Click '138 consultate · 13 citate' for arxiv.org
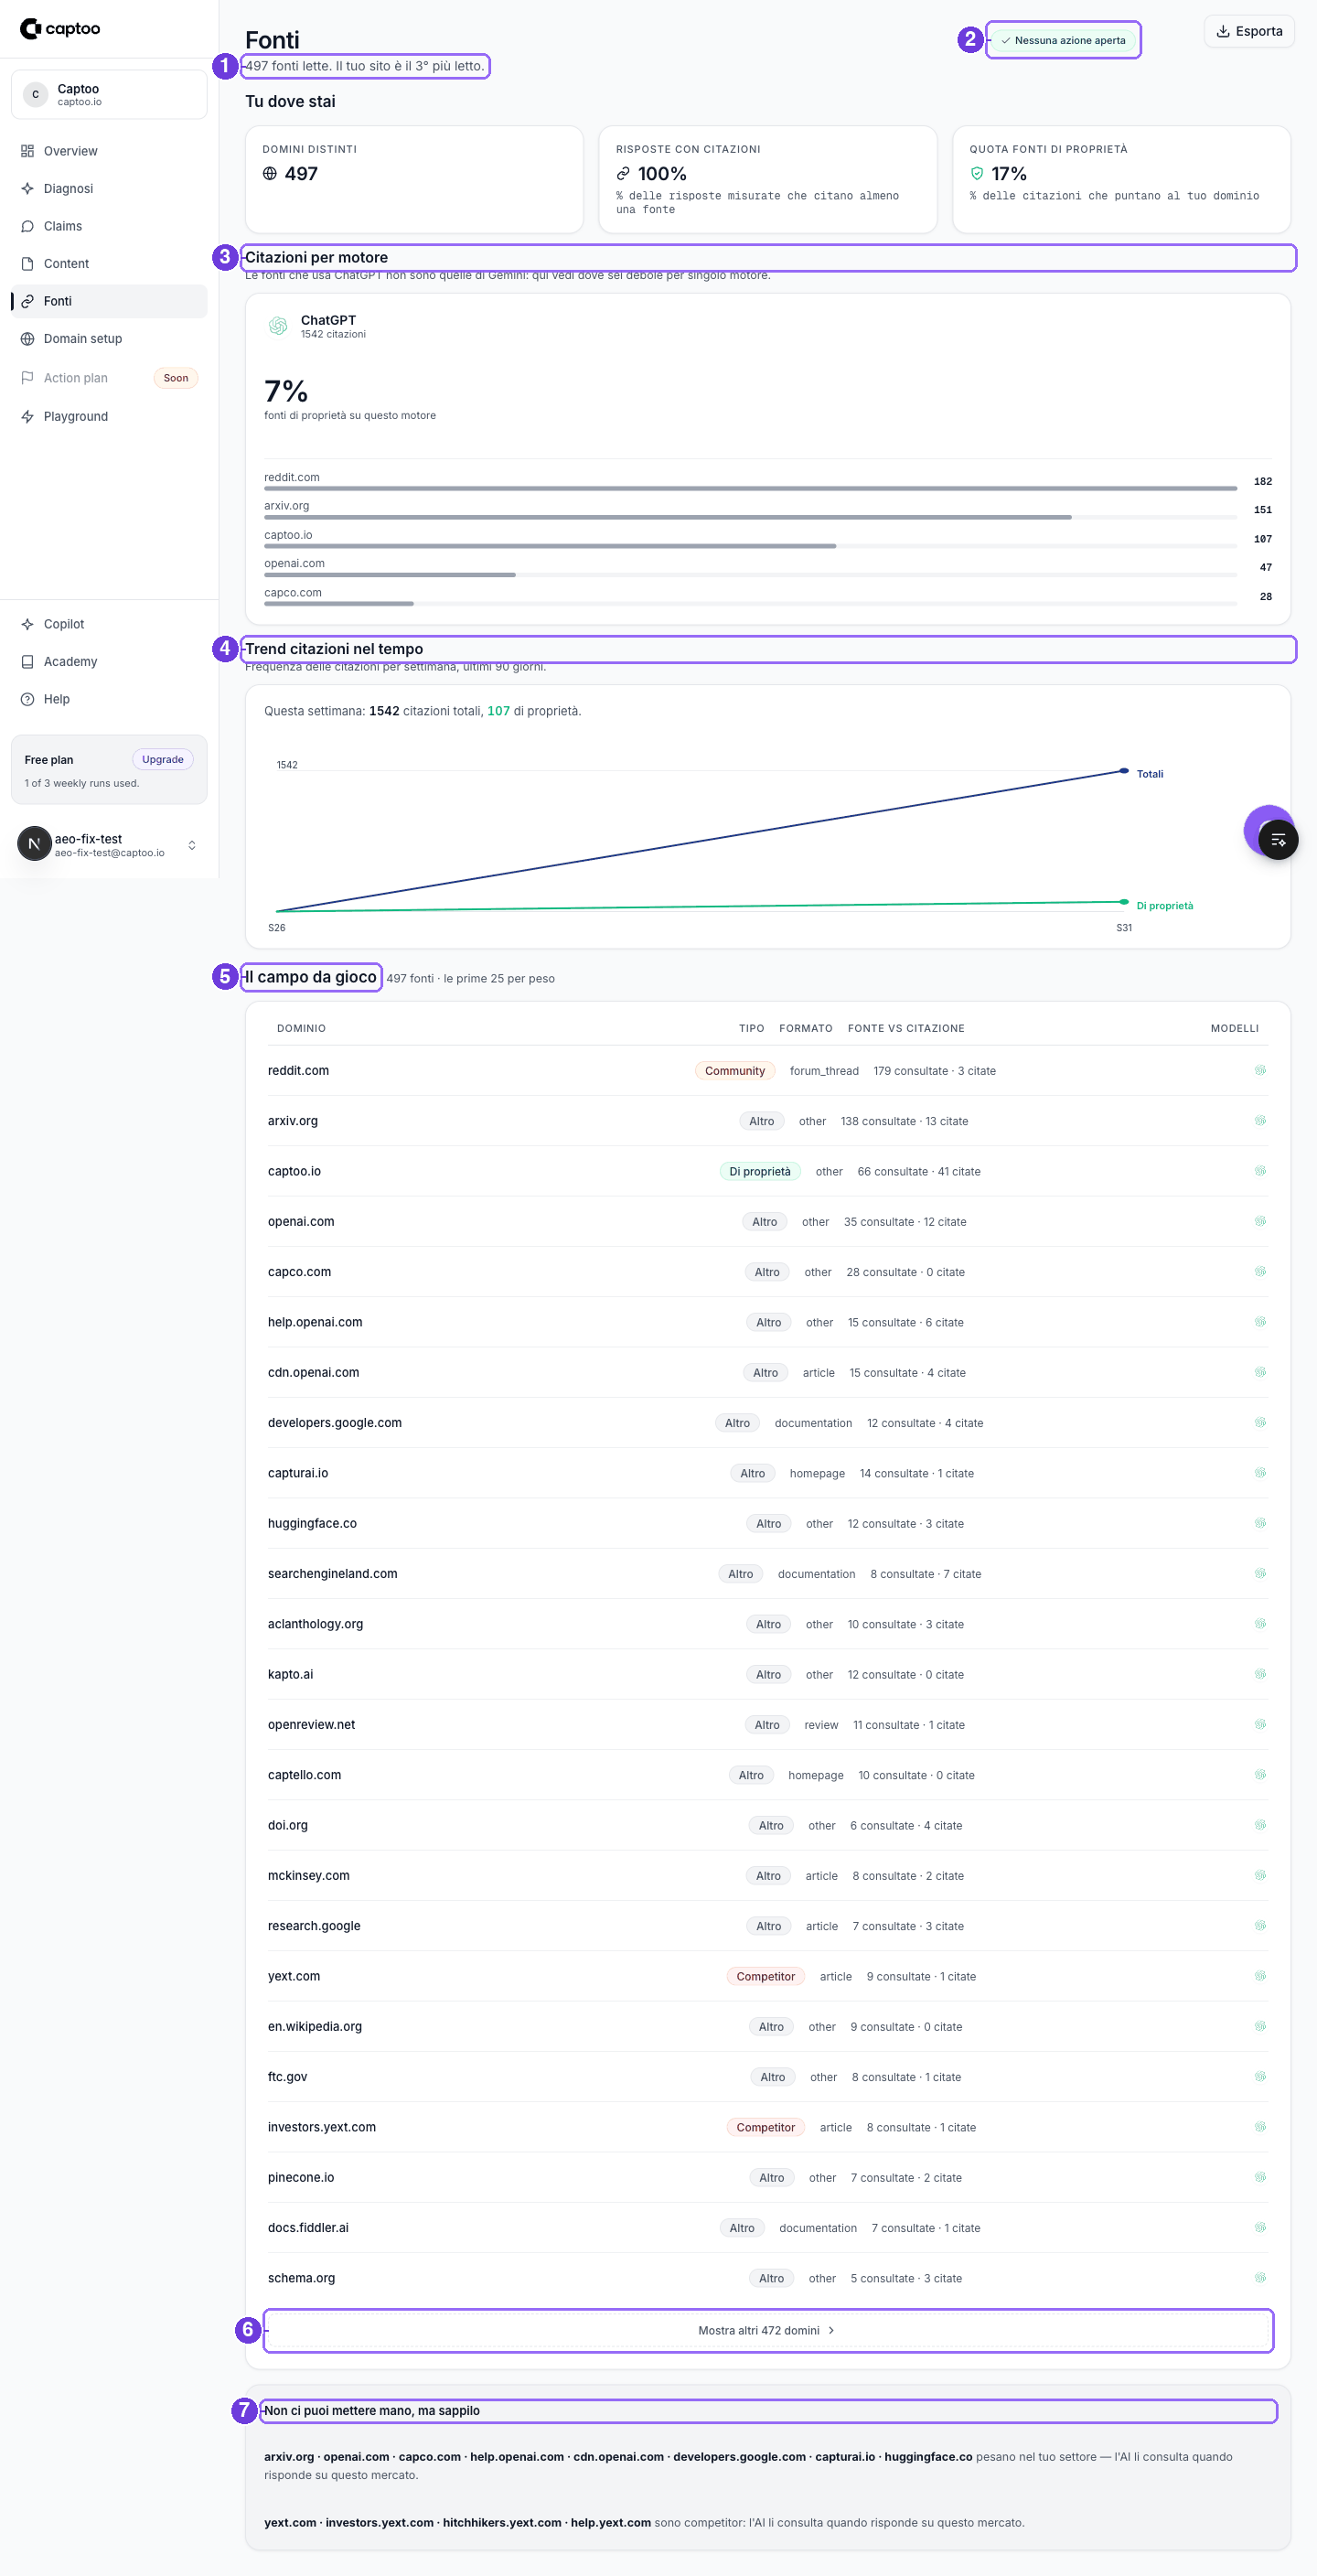Viewport: 1317px width, 2576px height. coord(904,1122)
